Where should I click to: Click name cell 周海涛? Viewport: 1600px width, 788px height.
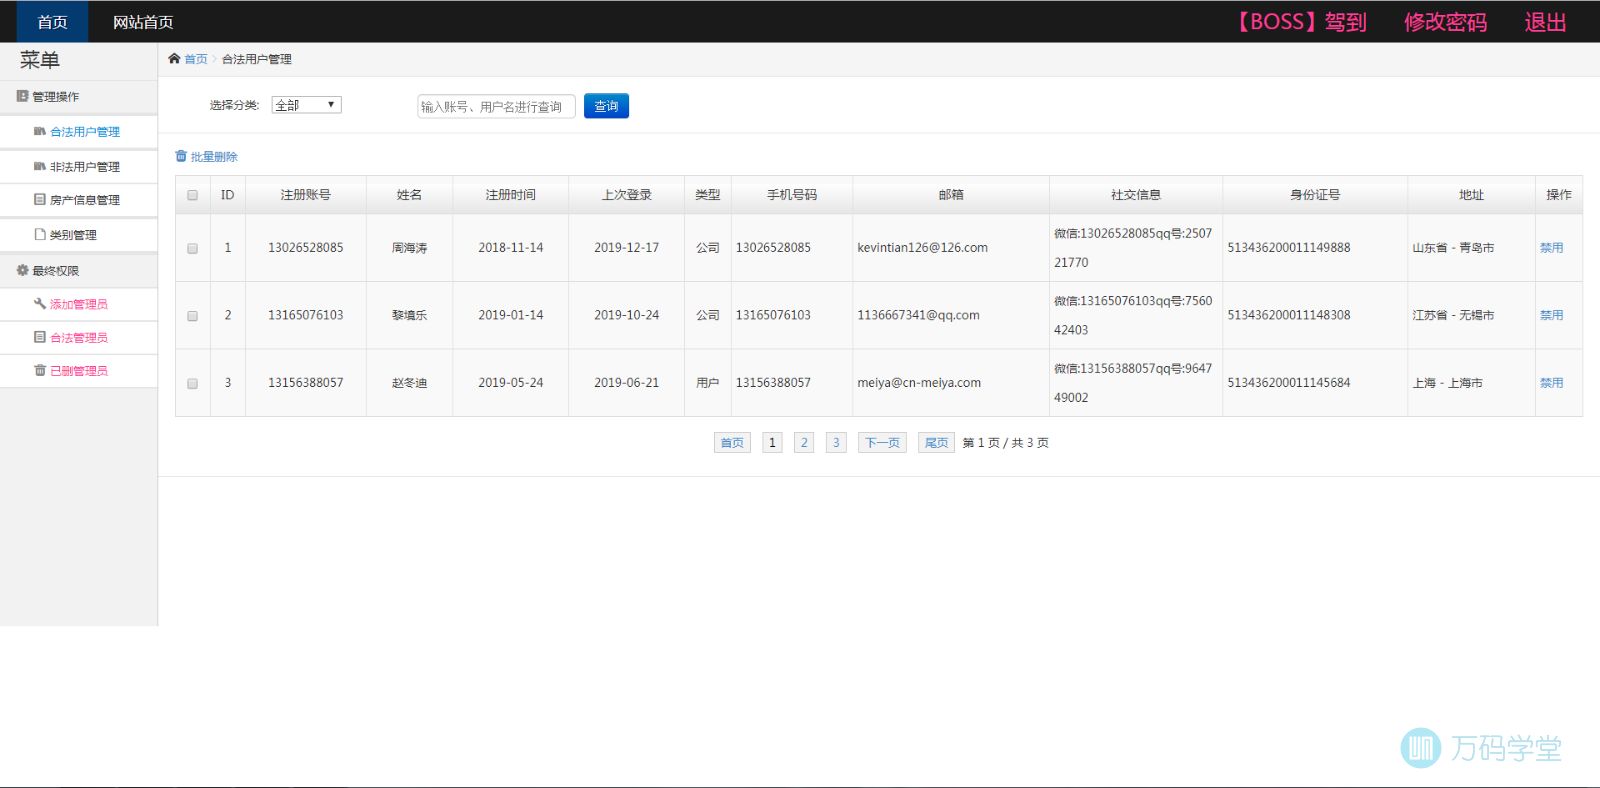409,248
